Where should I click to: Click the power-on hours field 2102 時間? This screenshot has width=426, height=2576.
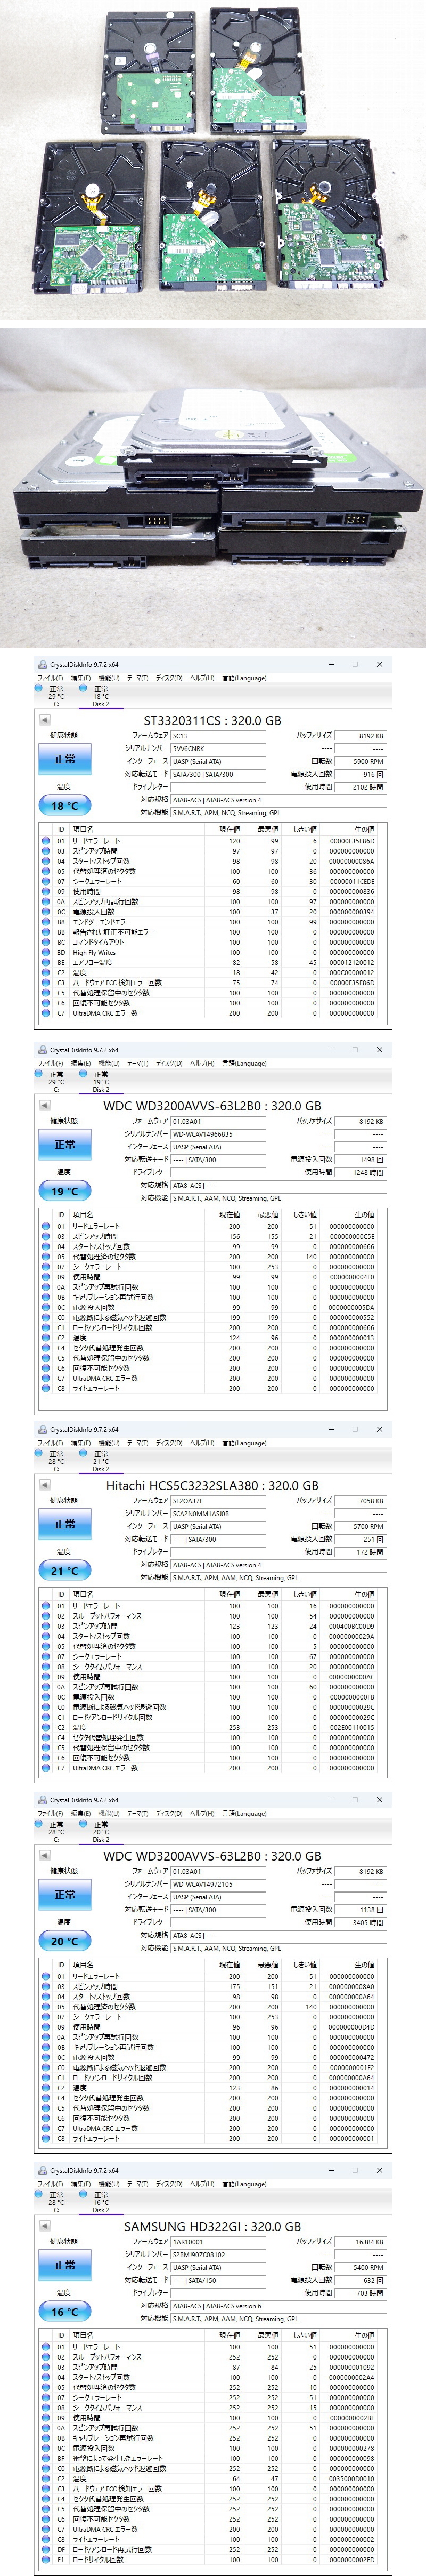[x=360, y=787]
